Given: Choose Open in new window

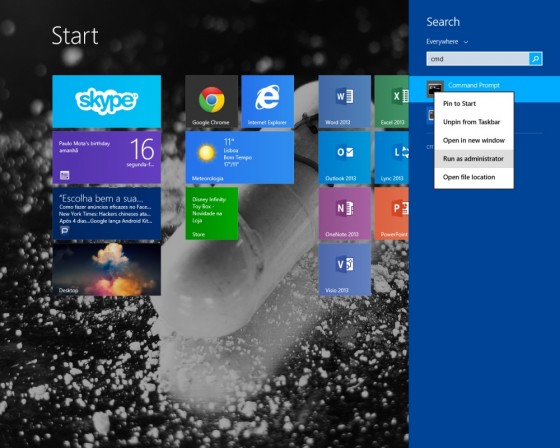Looking at the screenshot, I should pos(474,140).
